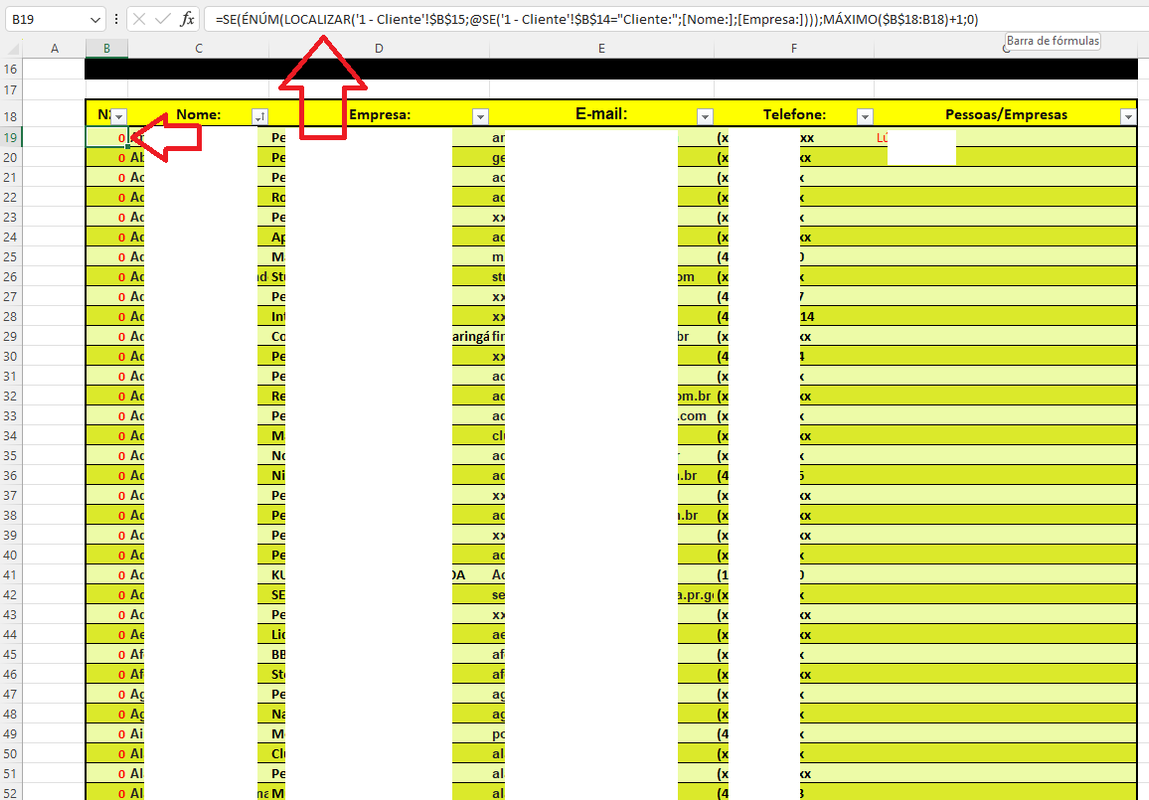
Task: Select row 25 header
Action: 11,256
